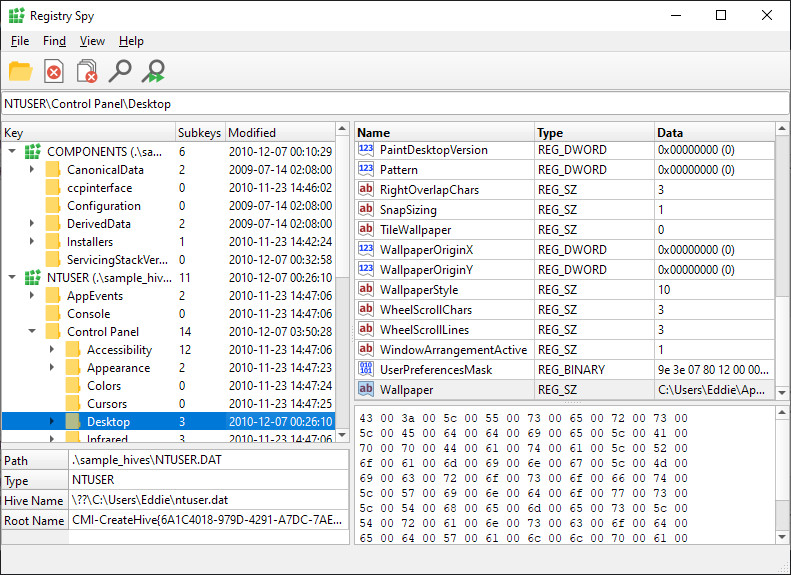Collapse the Control Panel key

click(x=32, y=331)
